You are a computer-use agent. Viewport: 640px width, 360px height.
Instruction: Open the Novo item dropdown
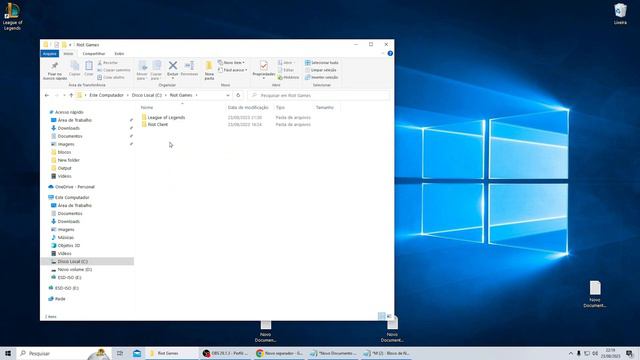pyautogui.click(x=231, y=63)
